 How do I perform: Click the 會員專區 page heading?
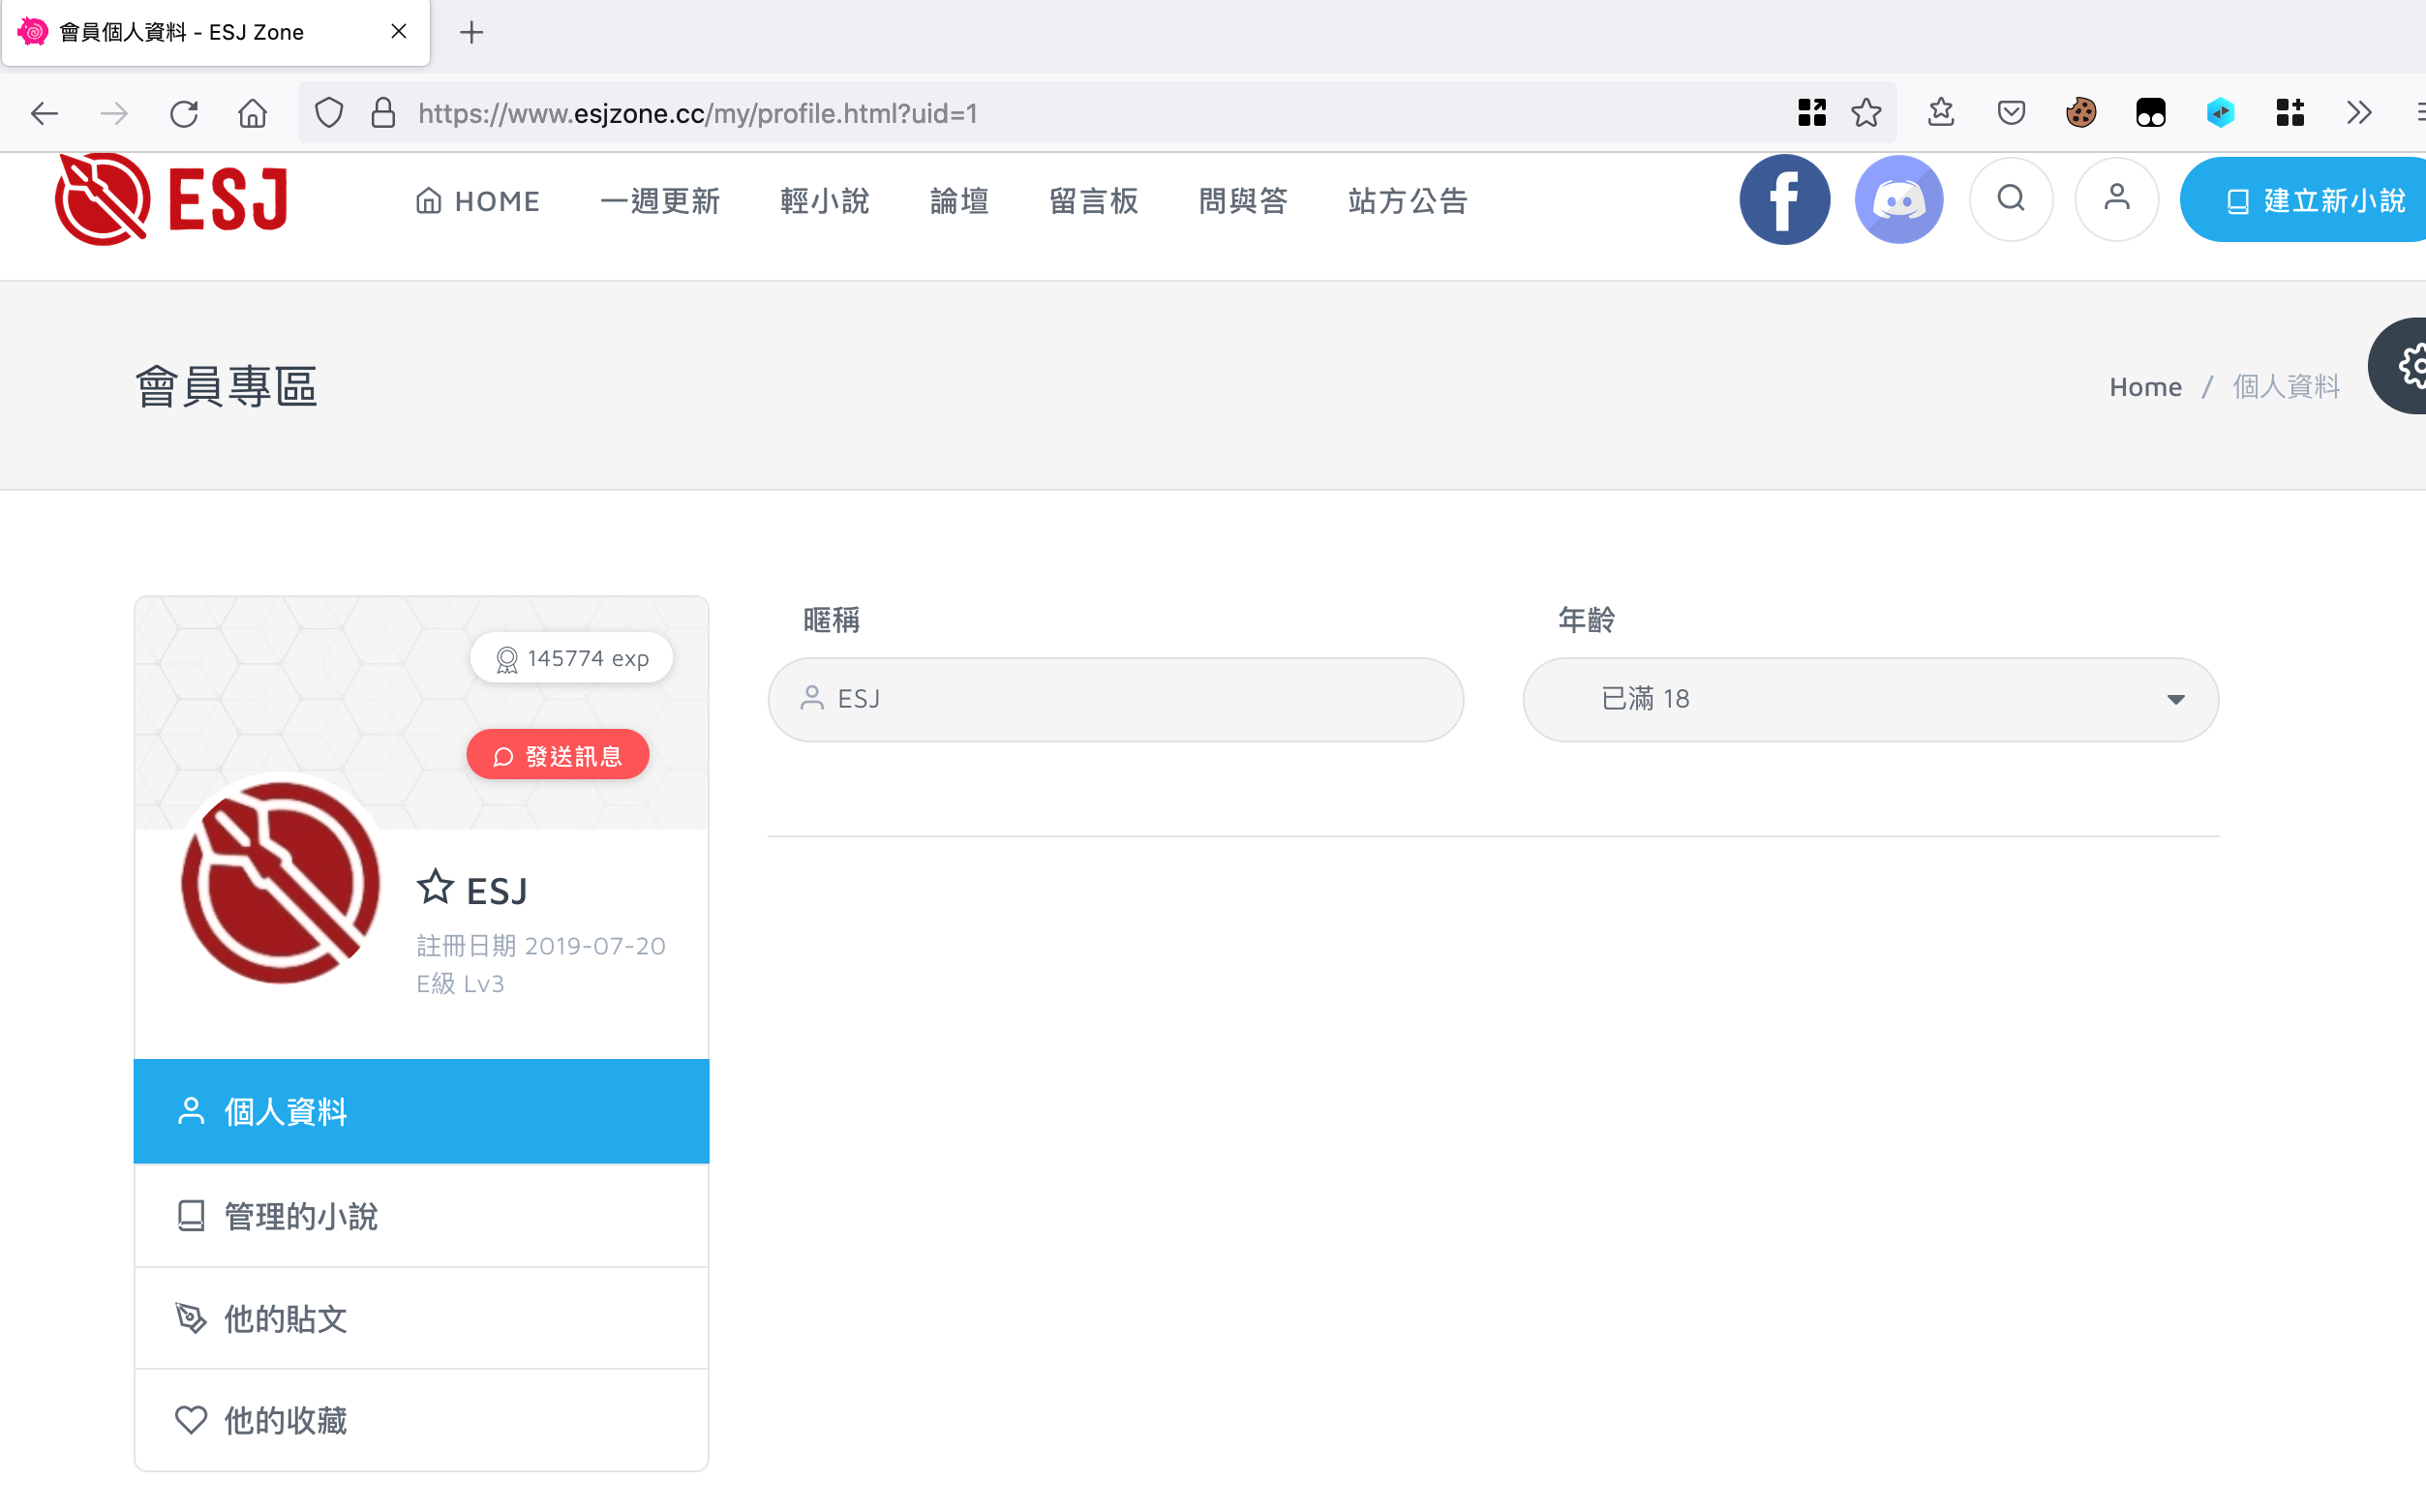[227, 387]
